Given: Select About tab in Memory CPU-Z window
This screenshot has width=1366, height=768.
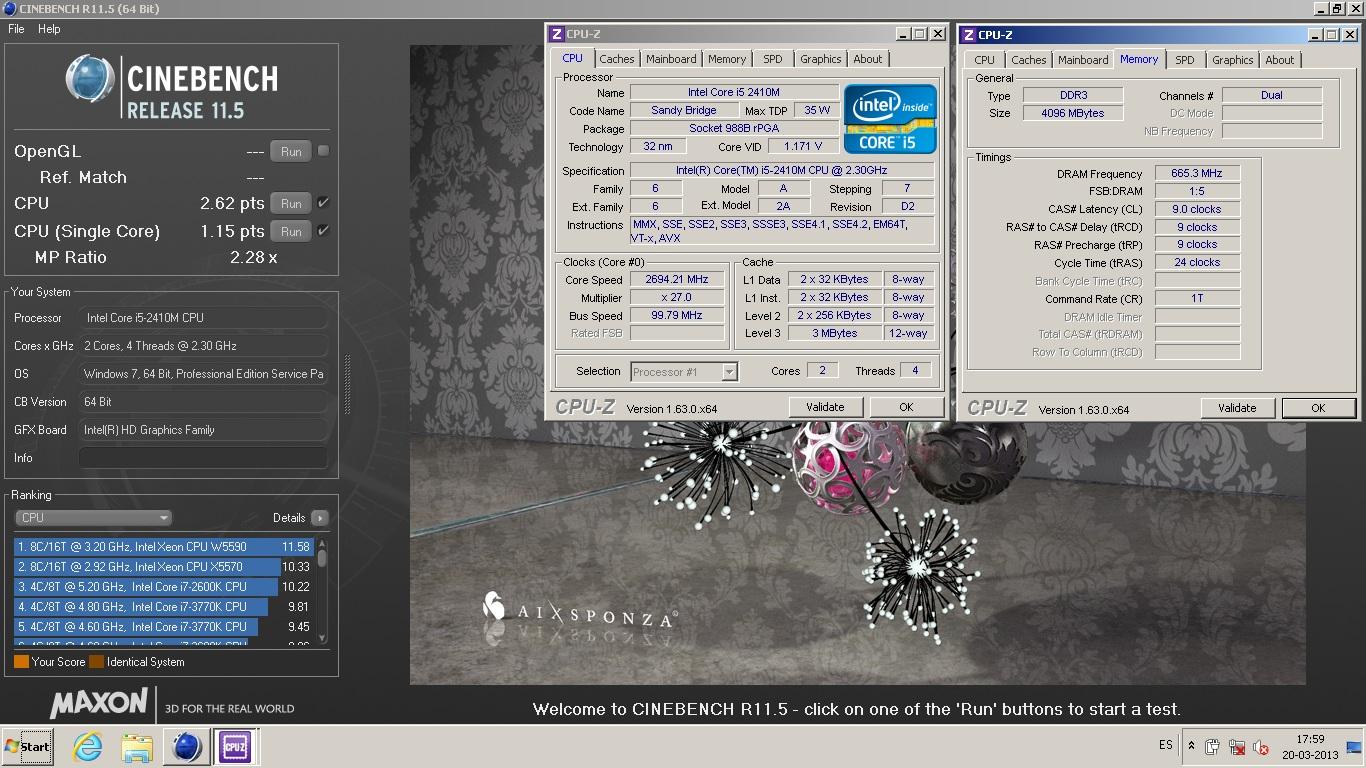Looking at the screenshot, I should [1280, 60].
